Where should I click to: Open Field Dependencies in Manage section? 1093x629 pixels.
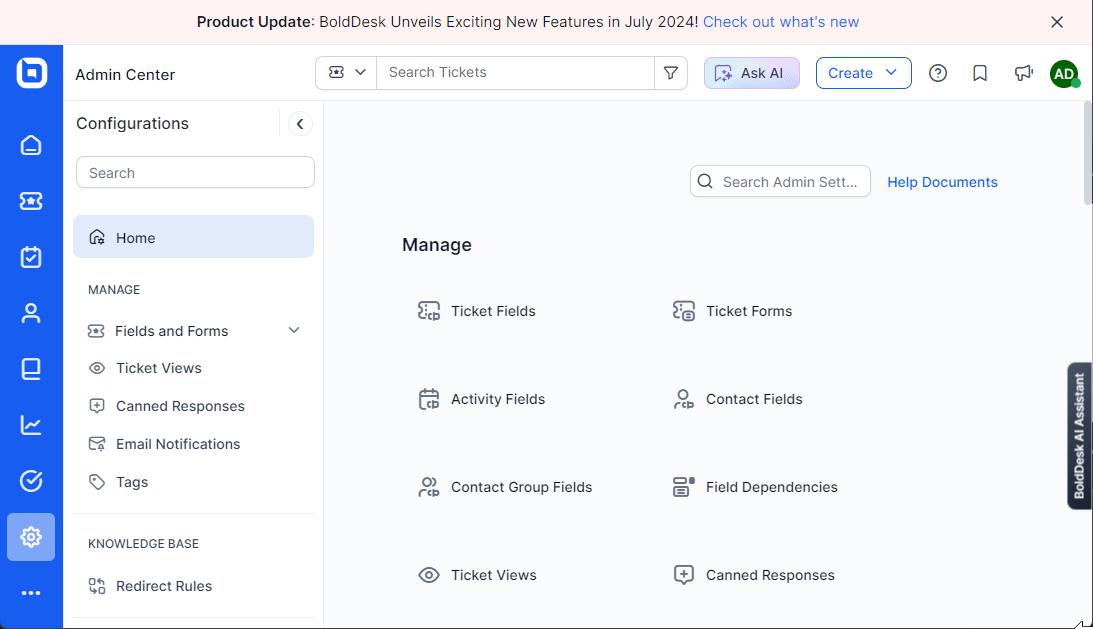point(772,487)
